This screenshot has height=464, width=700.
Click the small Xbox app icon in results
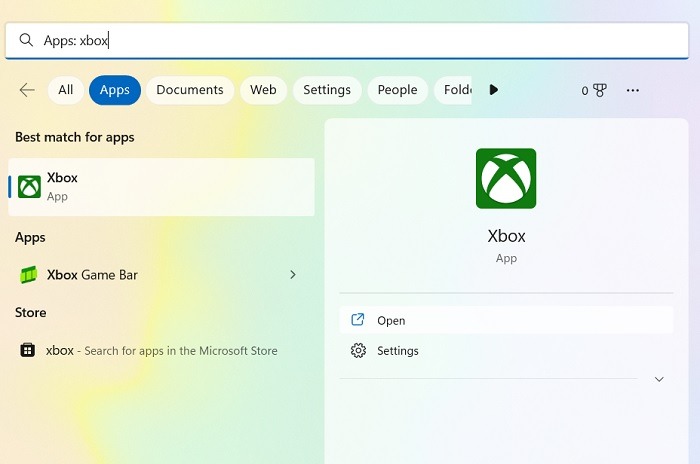click(29, 187)
